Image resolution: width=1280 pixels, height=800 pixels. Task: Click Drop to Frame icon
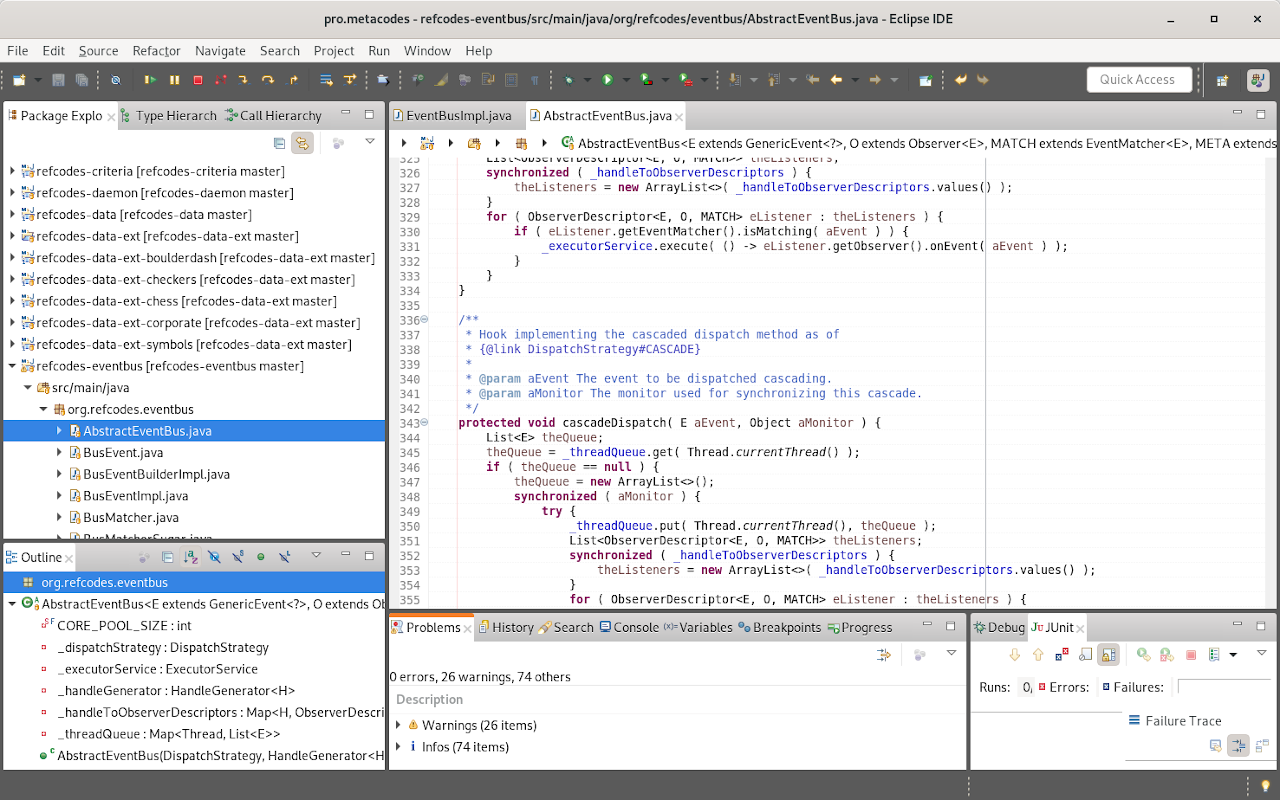[x=326, y=80]
